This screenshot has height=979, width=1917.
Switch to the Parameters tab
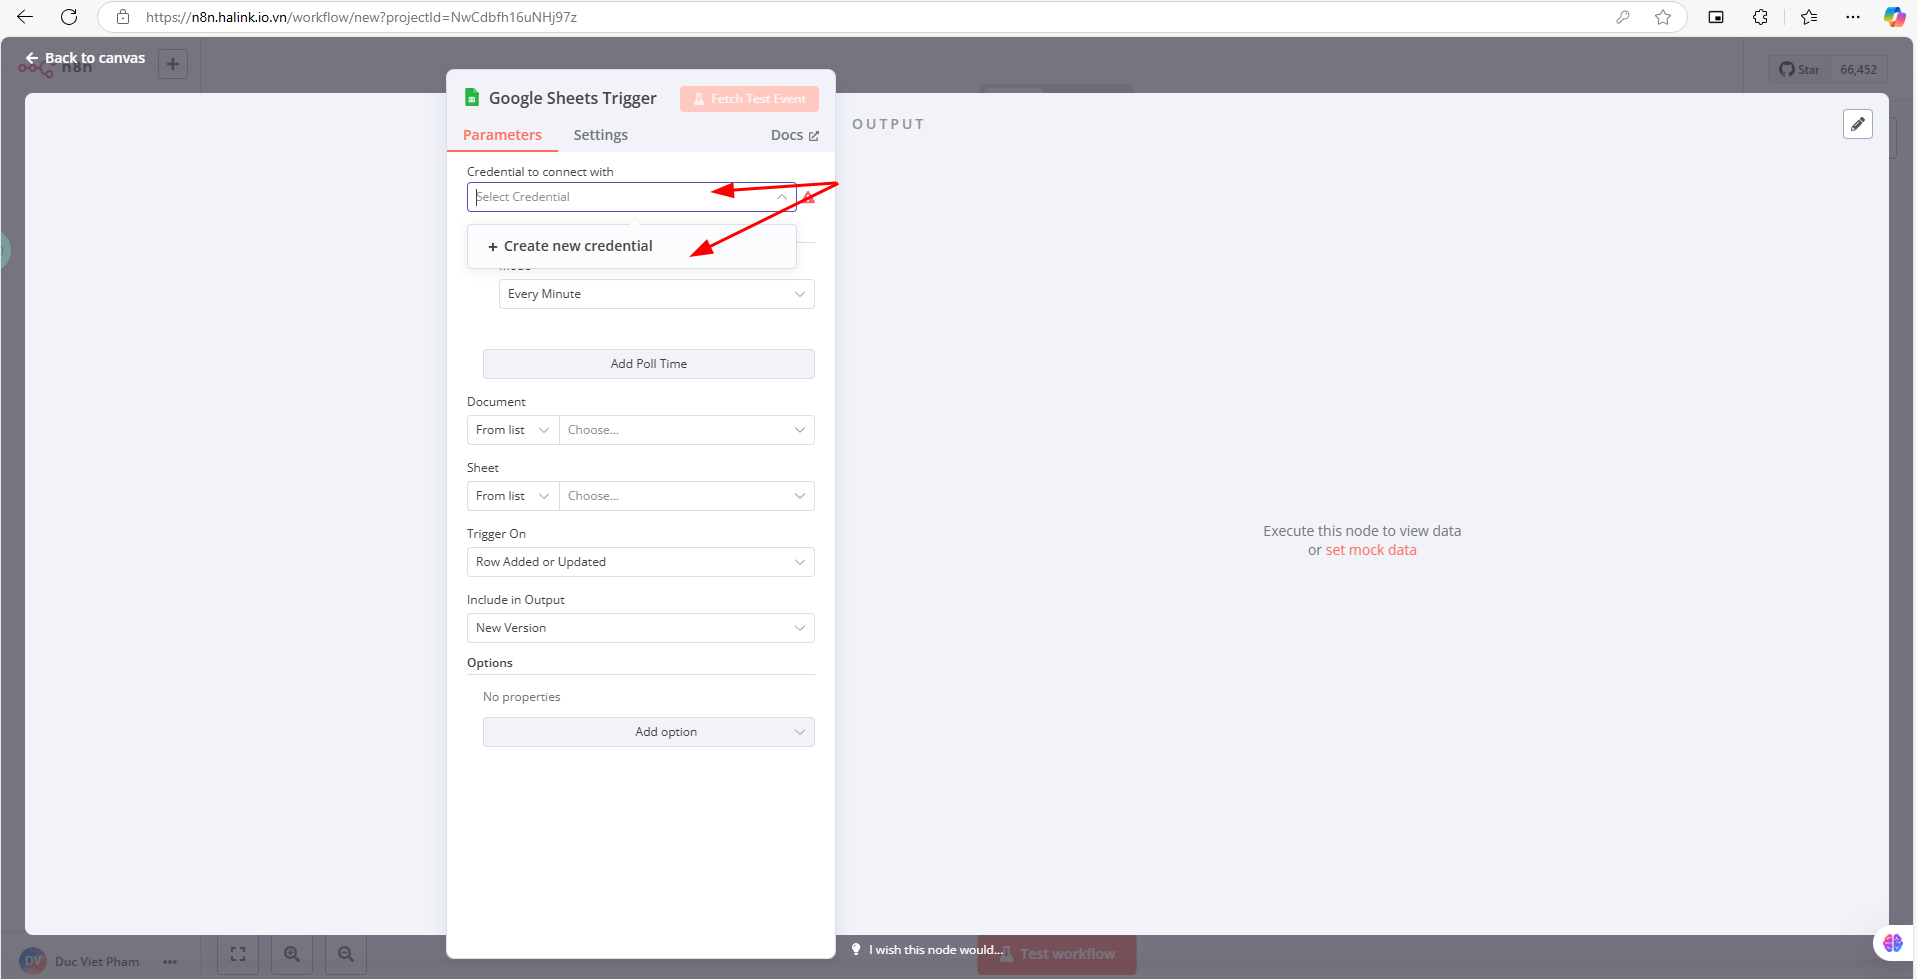[x=502, y=135]
